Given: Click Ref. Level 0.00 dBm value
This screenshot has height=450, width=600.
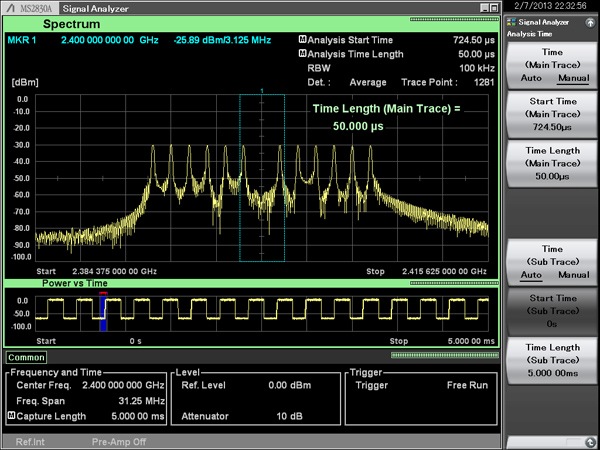Looking at the screenshot, I should [x=290, y=385].
